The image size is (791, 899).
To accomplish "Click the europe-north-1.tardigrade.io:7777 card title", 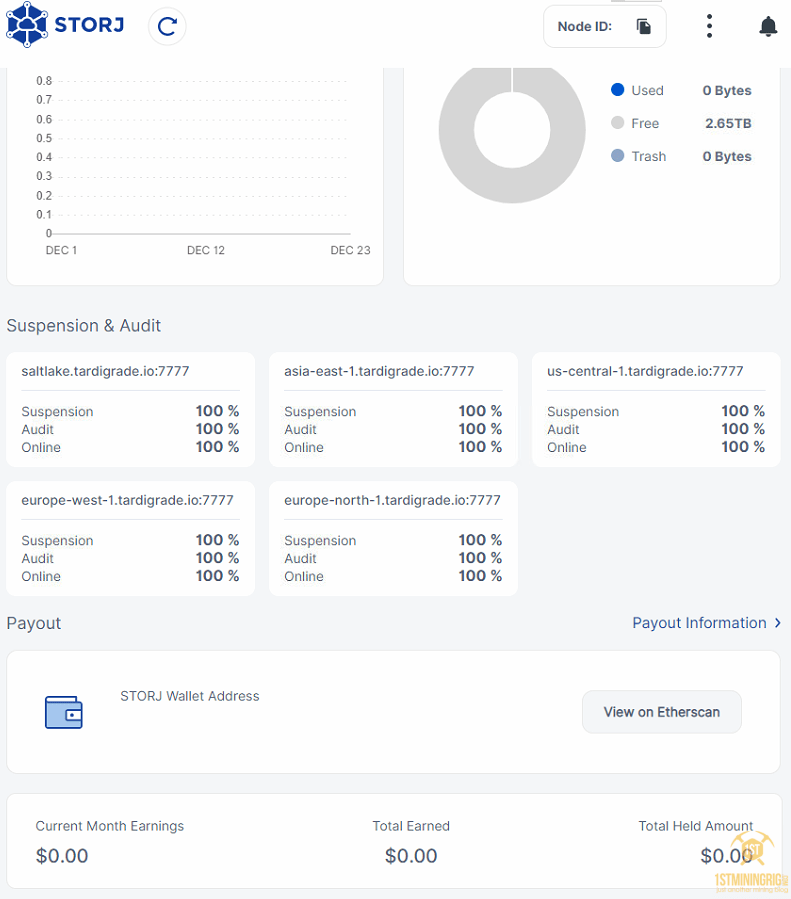I will [x=392, y=500].
